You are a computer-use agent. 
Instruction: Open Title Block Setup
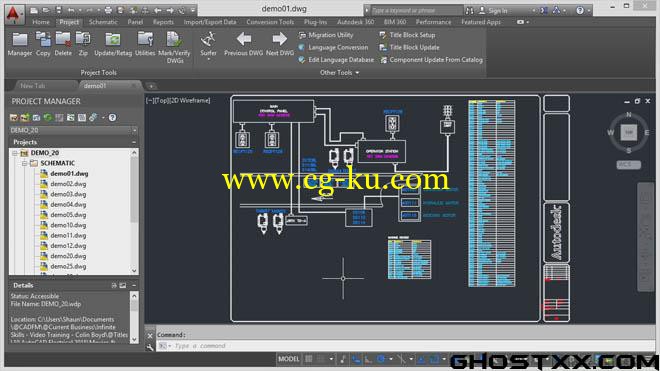point(407,35)
